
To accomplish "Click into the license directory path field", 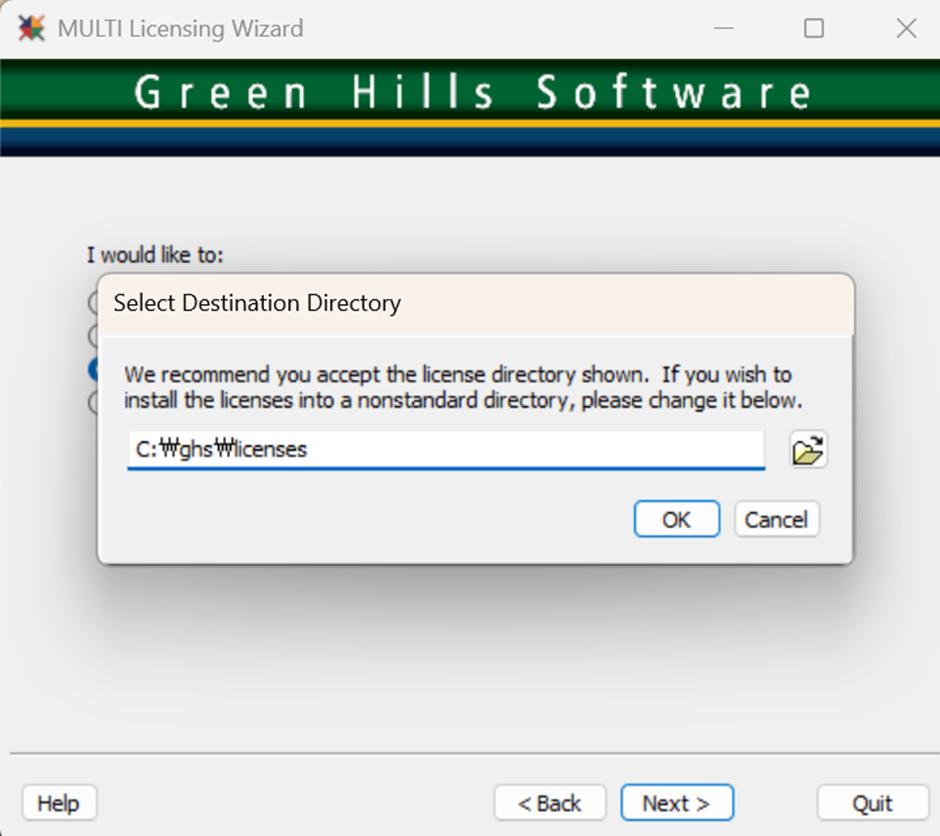I will click(x=446, y=449).
